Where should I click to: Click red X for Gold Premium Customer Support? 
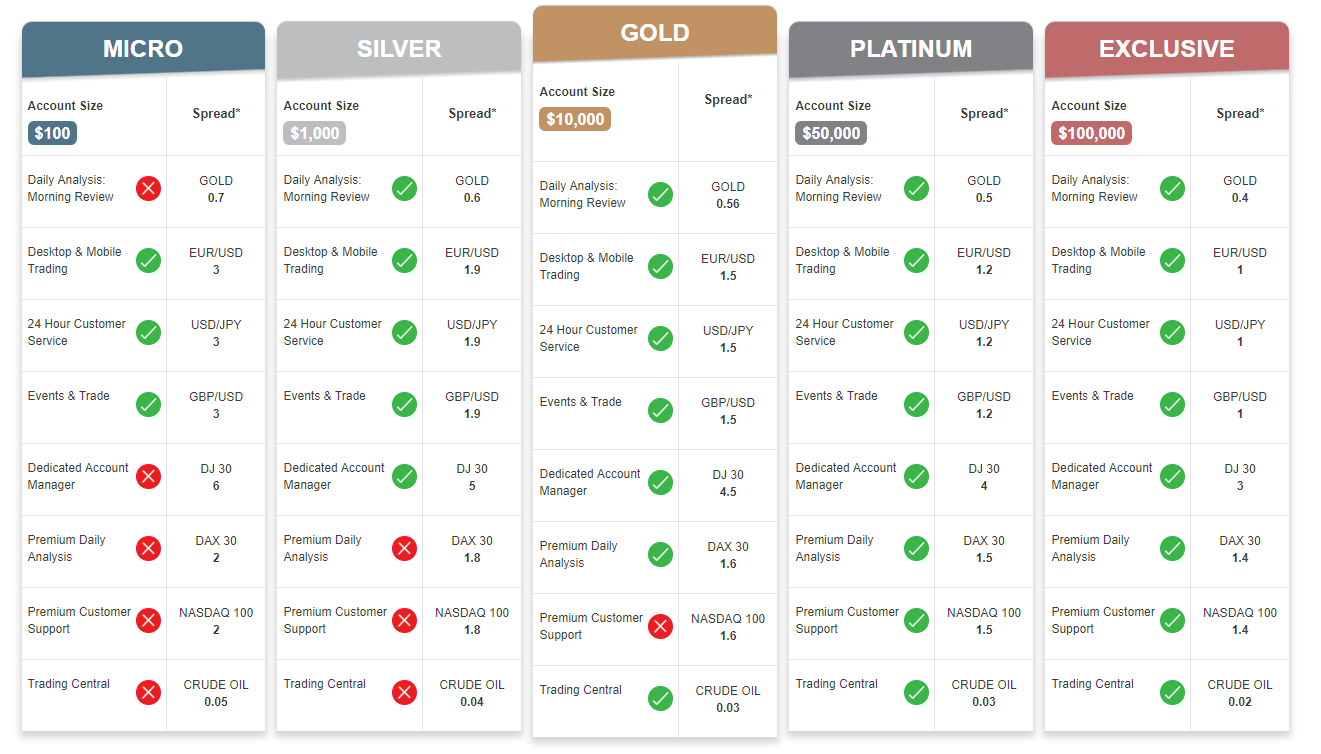[660, 626]
